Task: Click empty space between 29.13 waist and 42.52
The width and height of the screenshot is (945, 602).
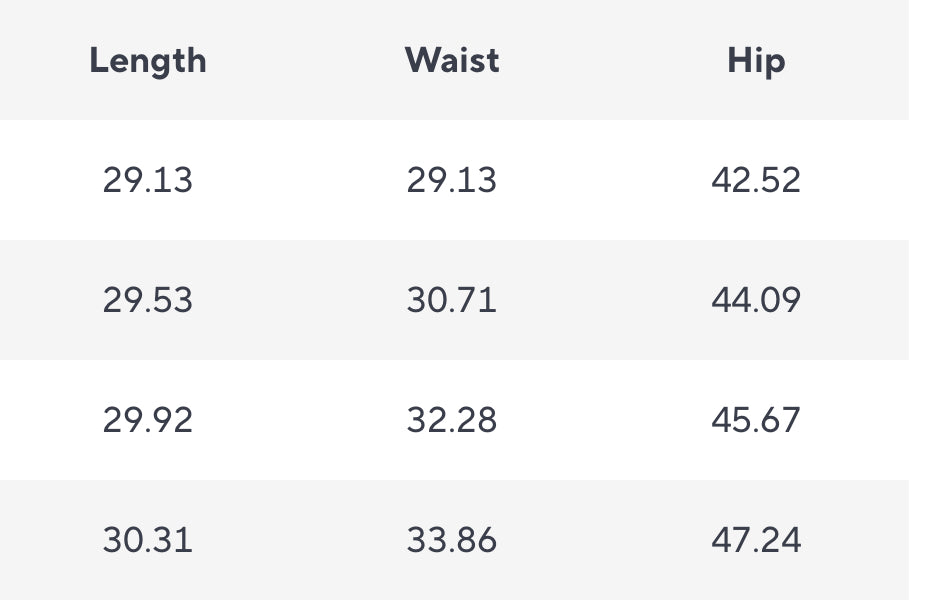Action: (604, 180)
